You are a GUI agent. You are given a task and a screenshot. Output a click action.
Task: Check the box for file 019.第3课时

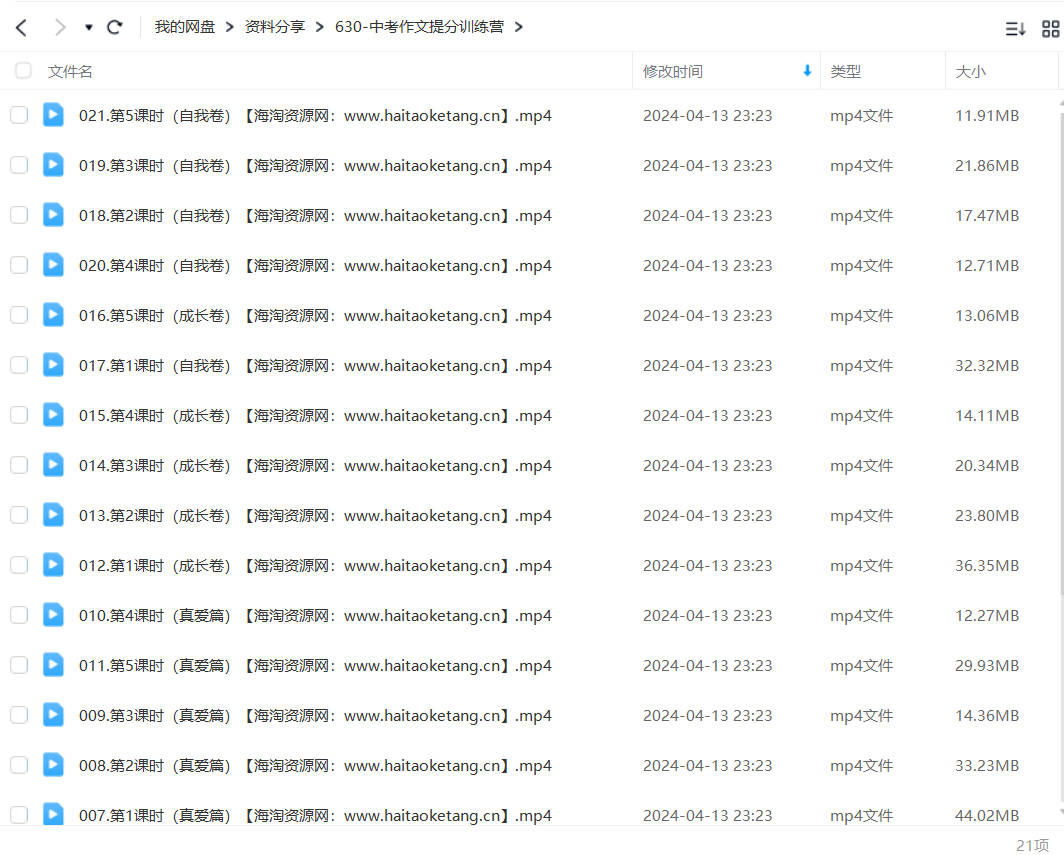[19, 165]
